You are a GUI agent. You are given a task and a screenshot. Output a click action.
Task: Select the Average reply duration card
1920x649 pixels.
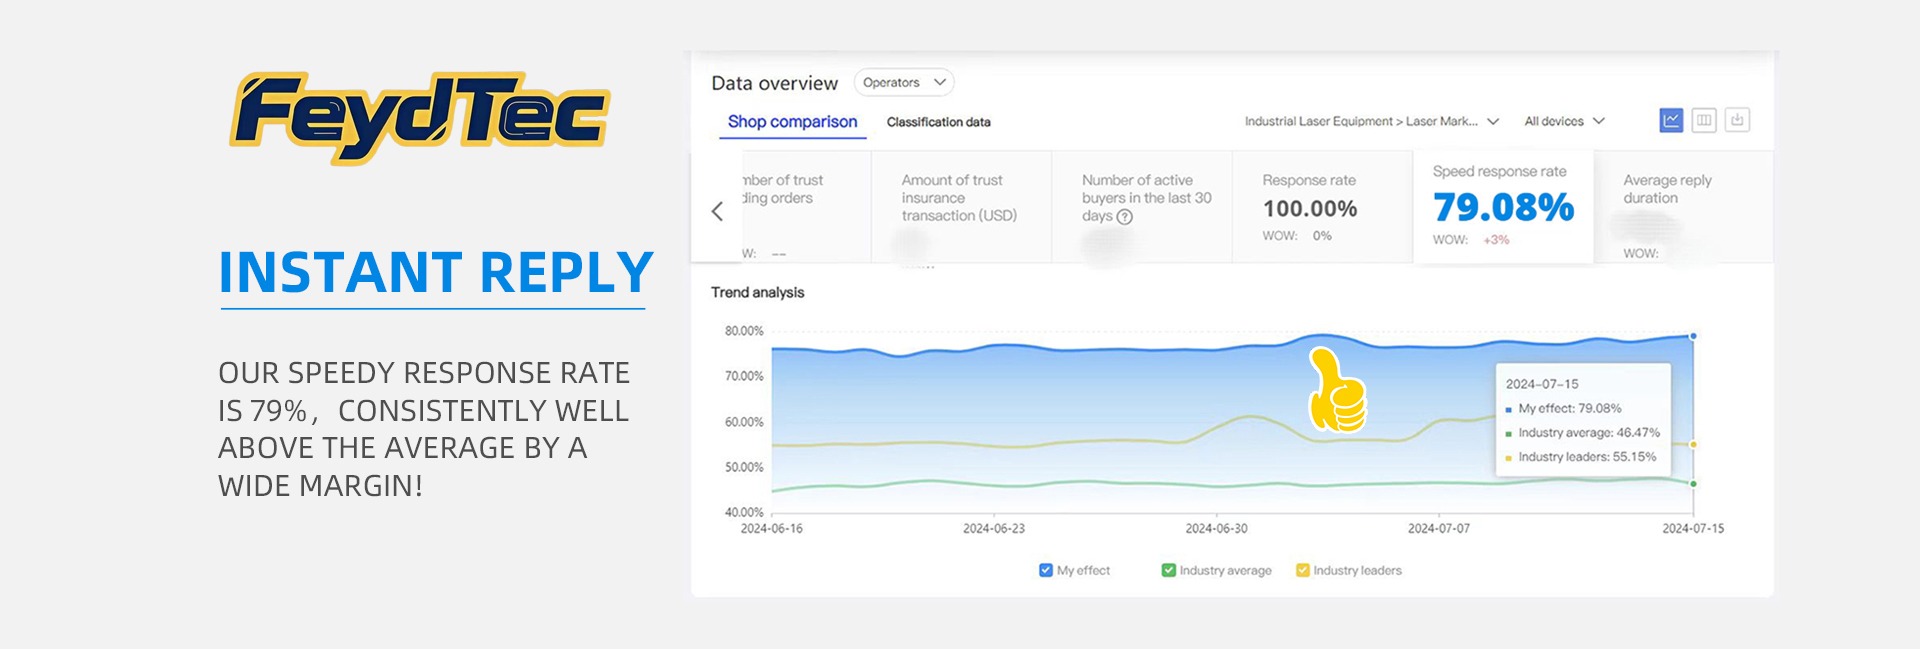click(x=1684, y=207)
